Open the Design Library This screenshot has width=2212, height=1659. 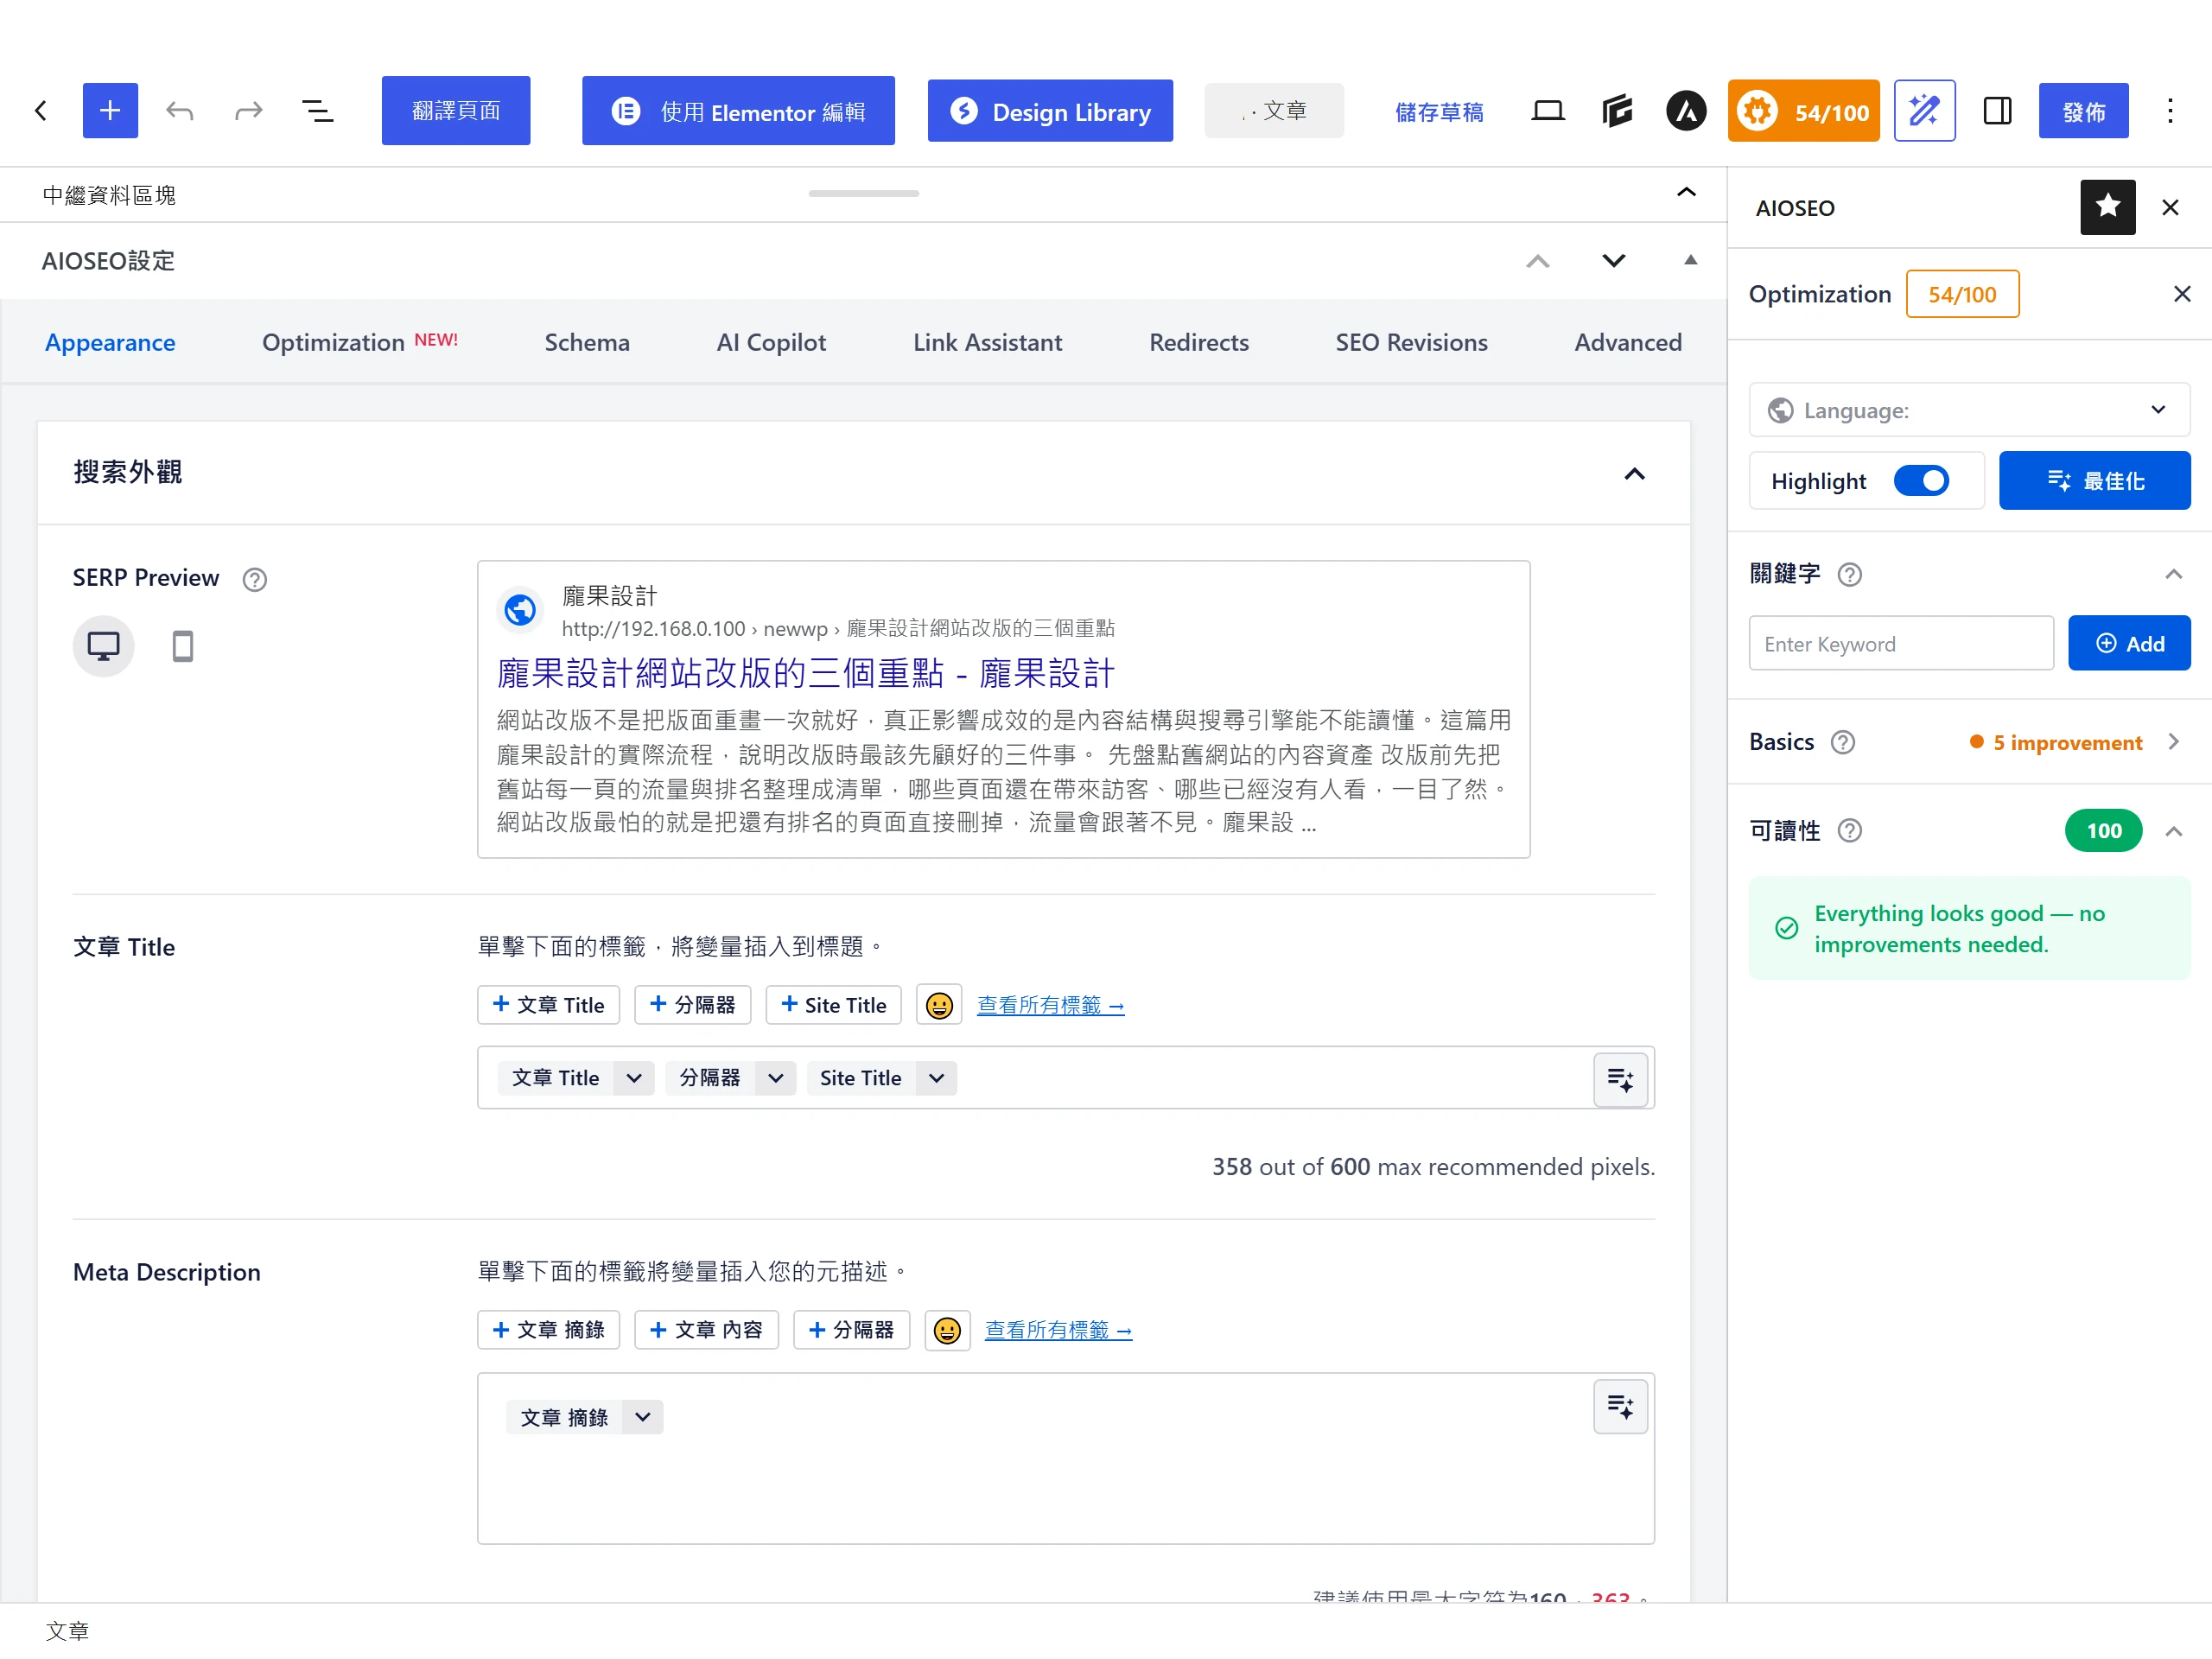tap(1050, 110)
